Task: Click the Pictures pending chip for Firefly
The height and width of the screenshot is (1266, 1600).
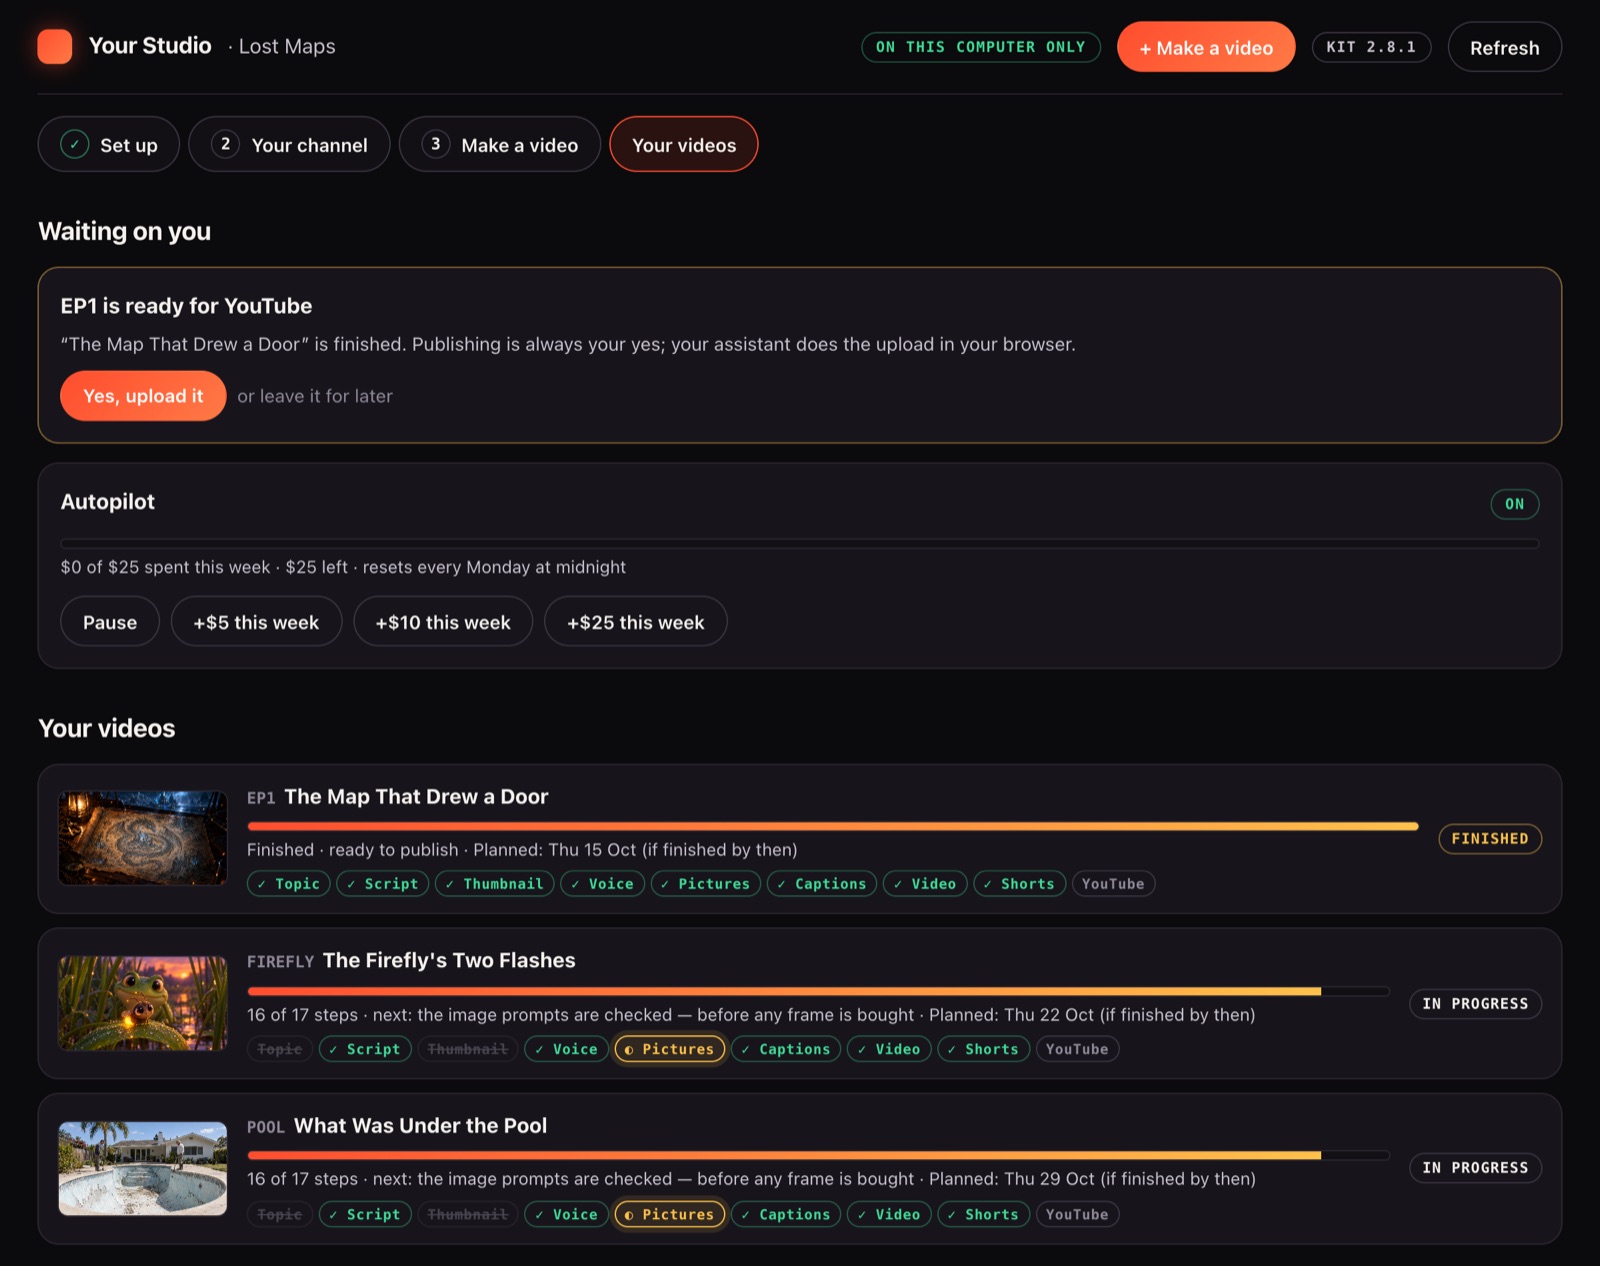Action: point(669,1049)
